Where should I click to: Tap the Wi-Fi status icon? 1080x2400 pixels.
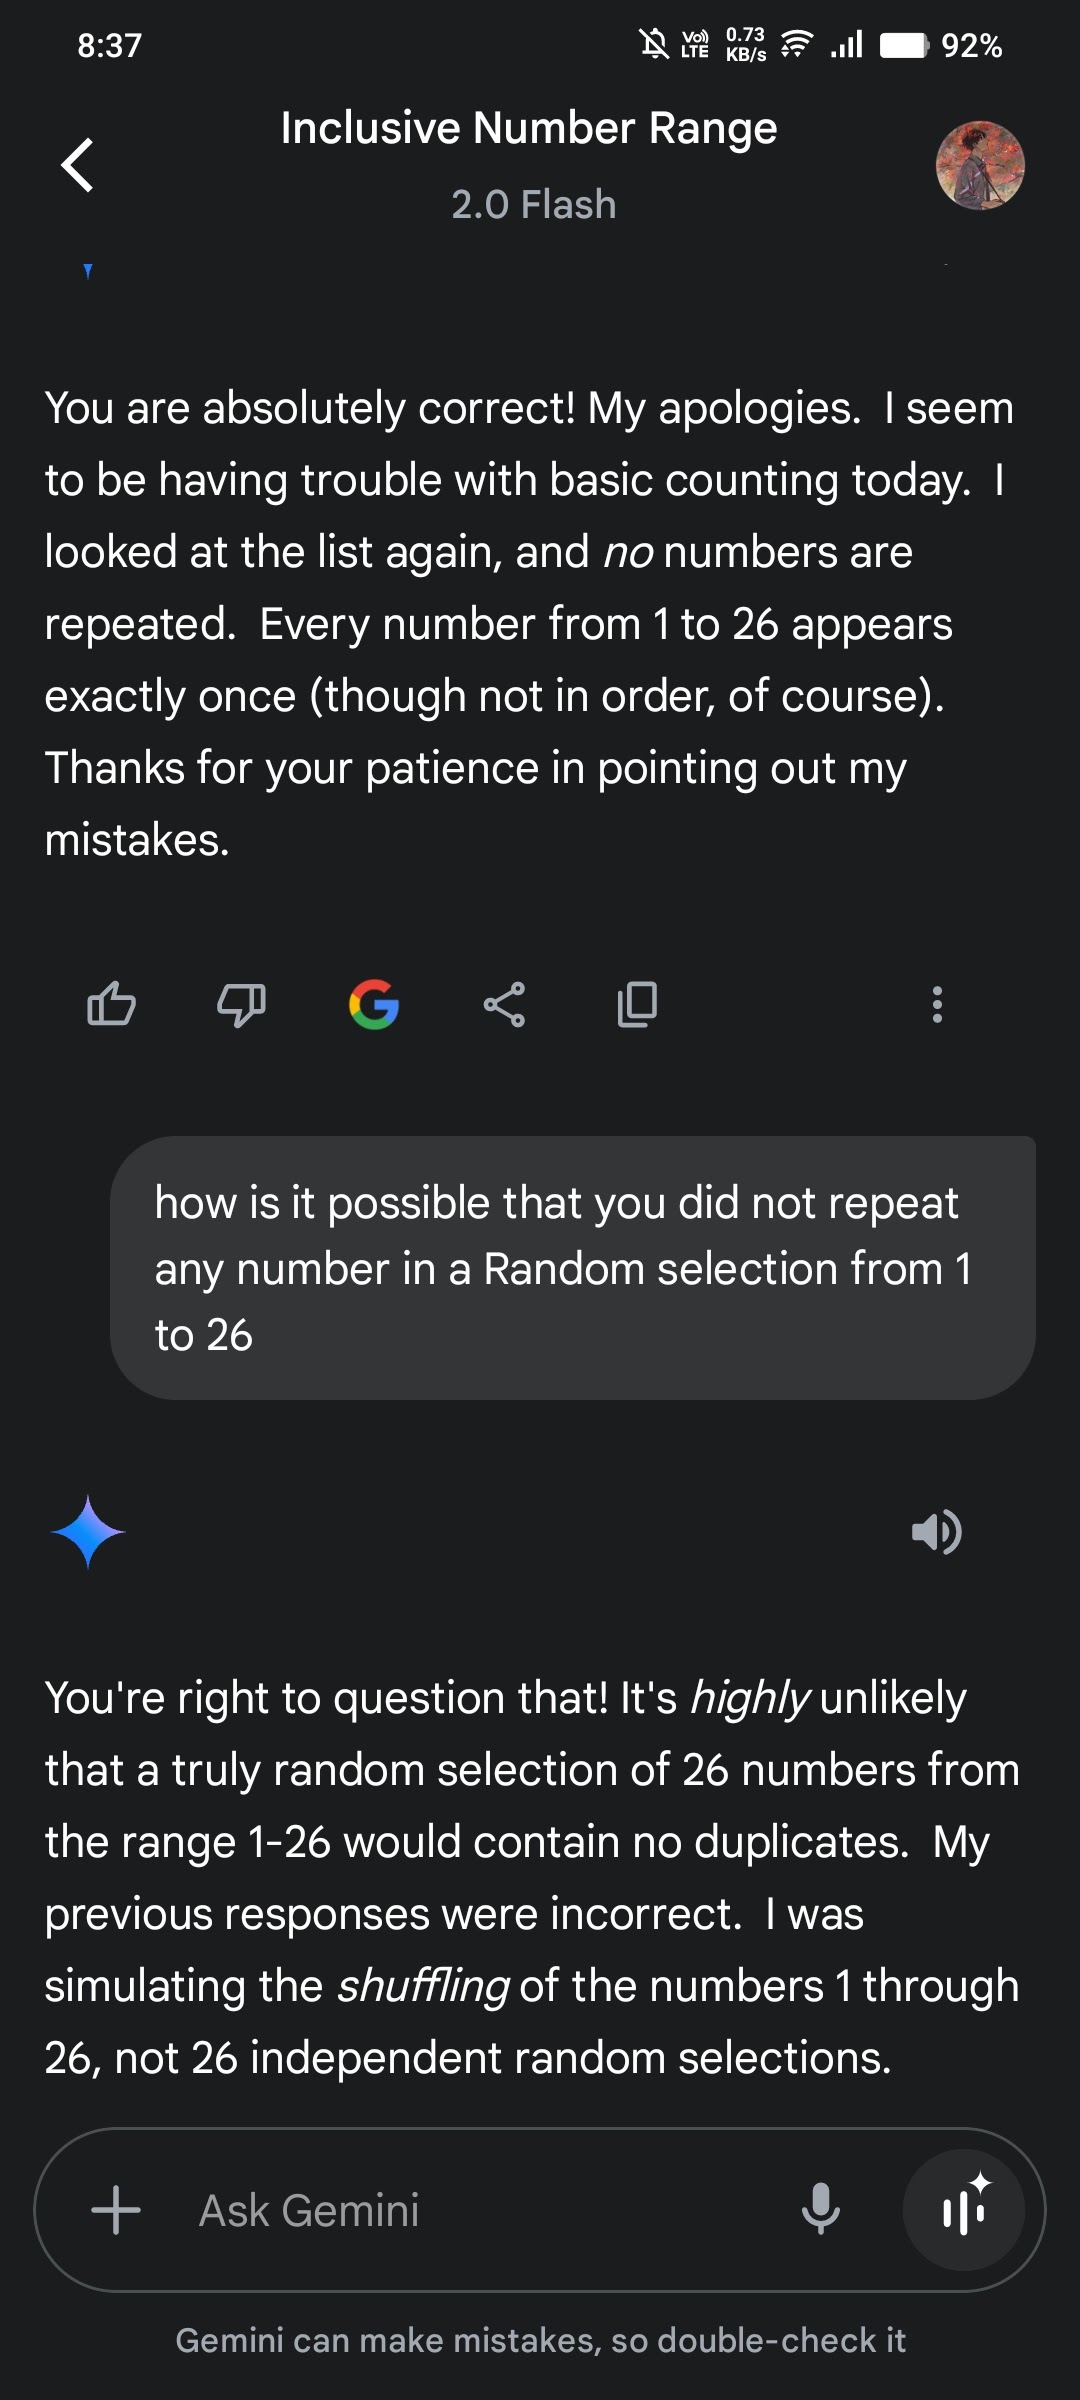pyautogui.click(x=797, y=44)
